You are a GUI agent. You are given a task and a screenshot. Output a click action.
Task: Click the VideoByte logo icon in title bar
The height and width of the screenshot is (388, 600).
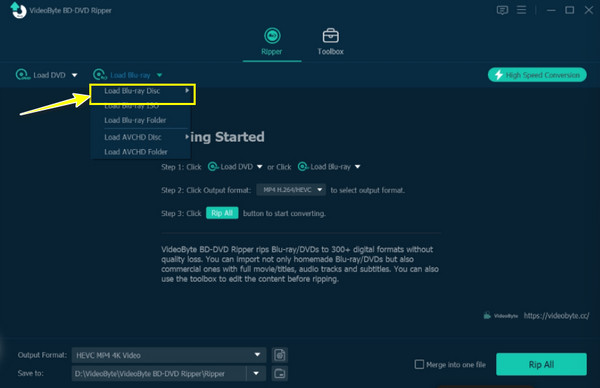click(18, 10)
